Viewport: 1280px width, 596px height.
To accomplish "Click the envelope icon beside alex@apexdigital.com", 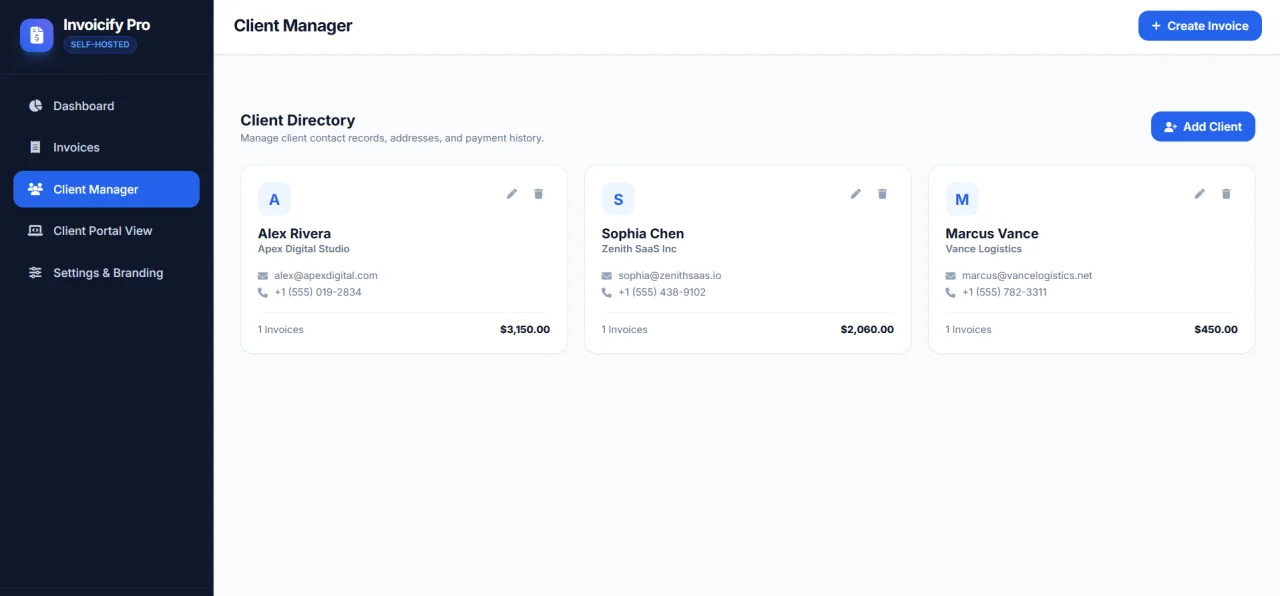I will [x=263, y=276].
